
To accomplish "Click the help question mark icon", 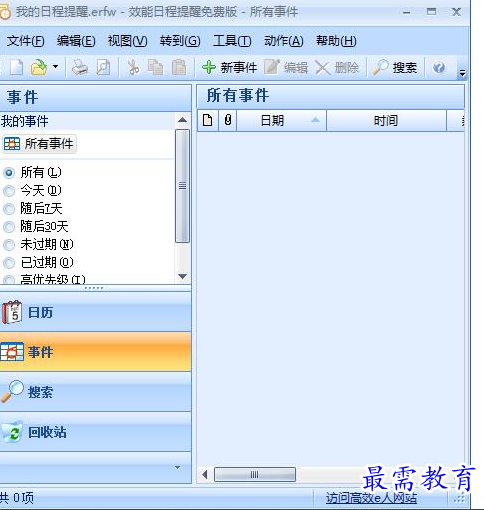I will [x=439, y=68].
